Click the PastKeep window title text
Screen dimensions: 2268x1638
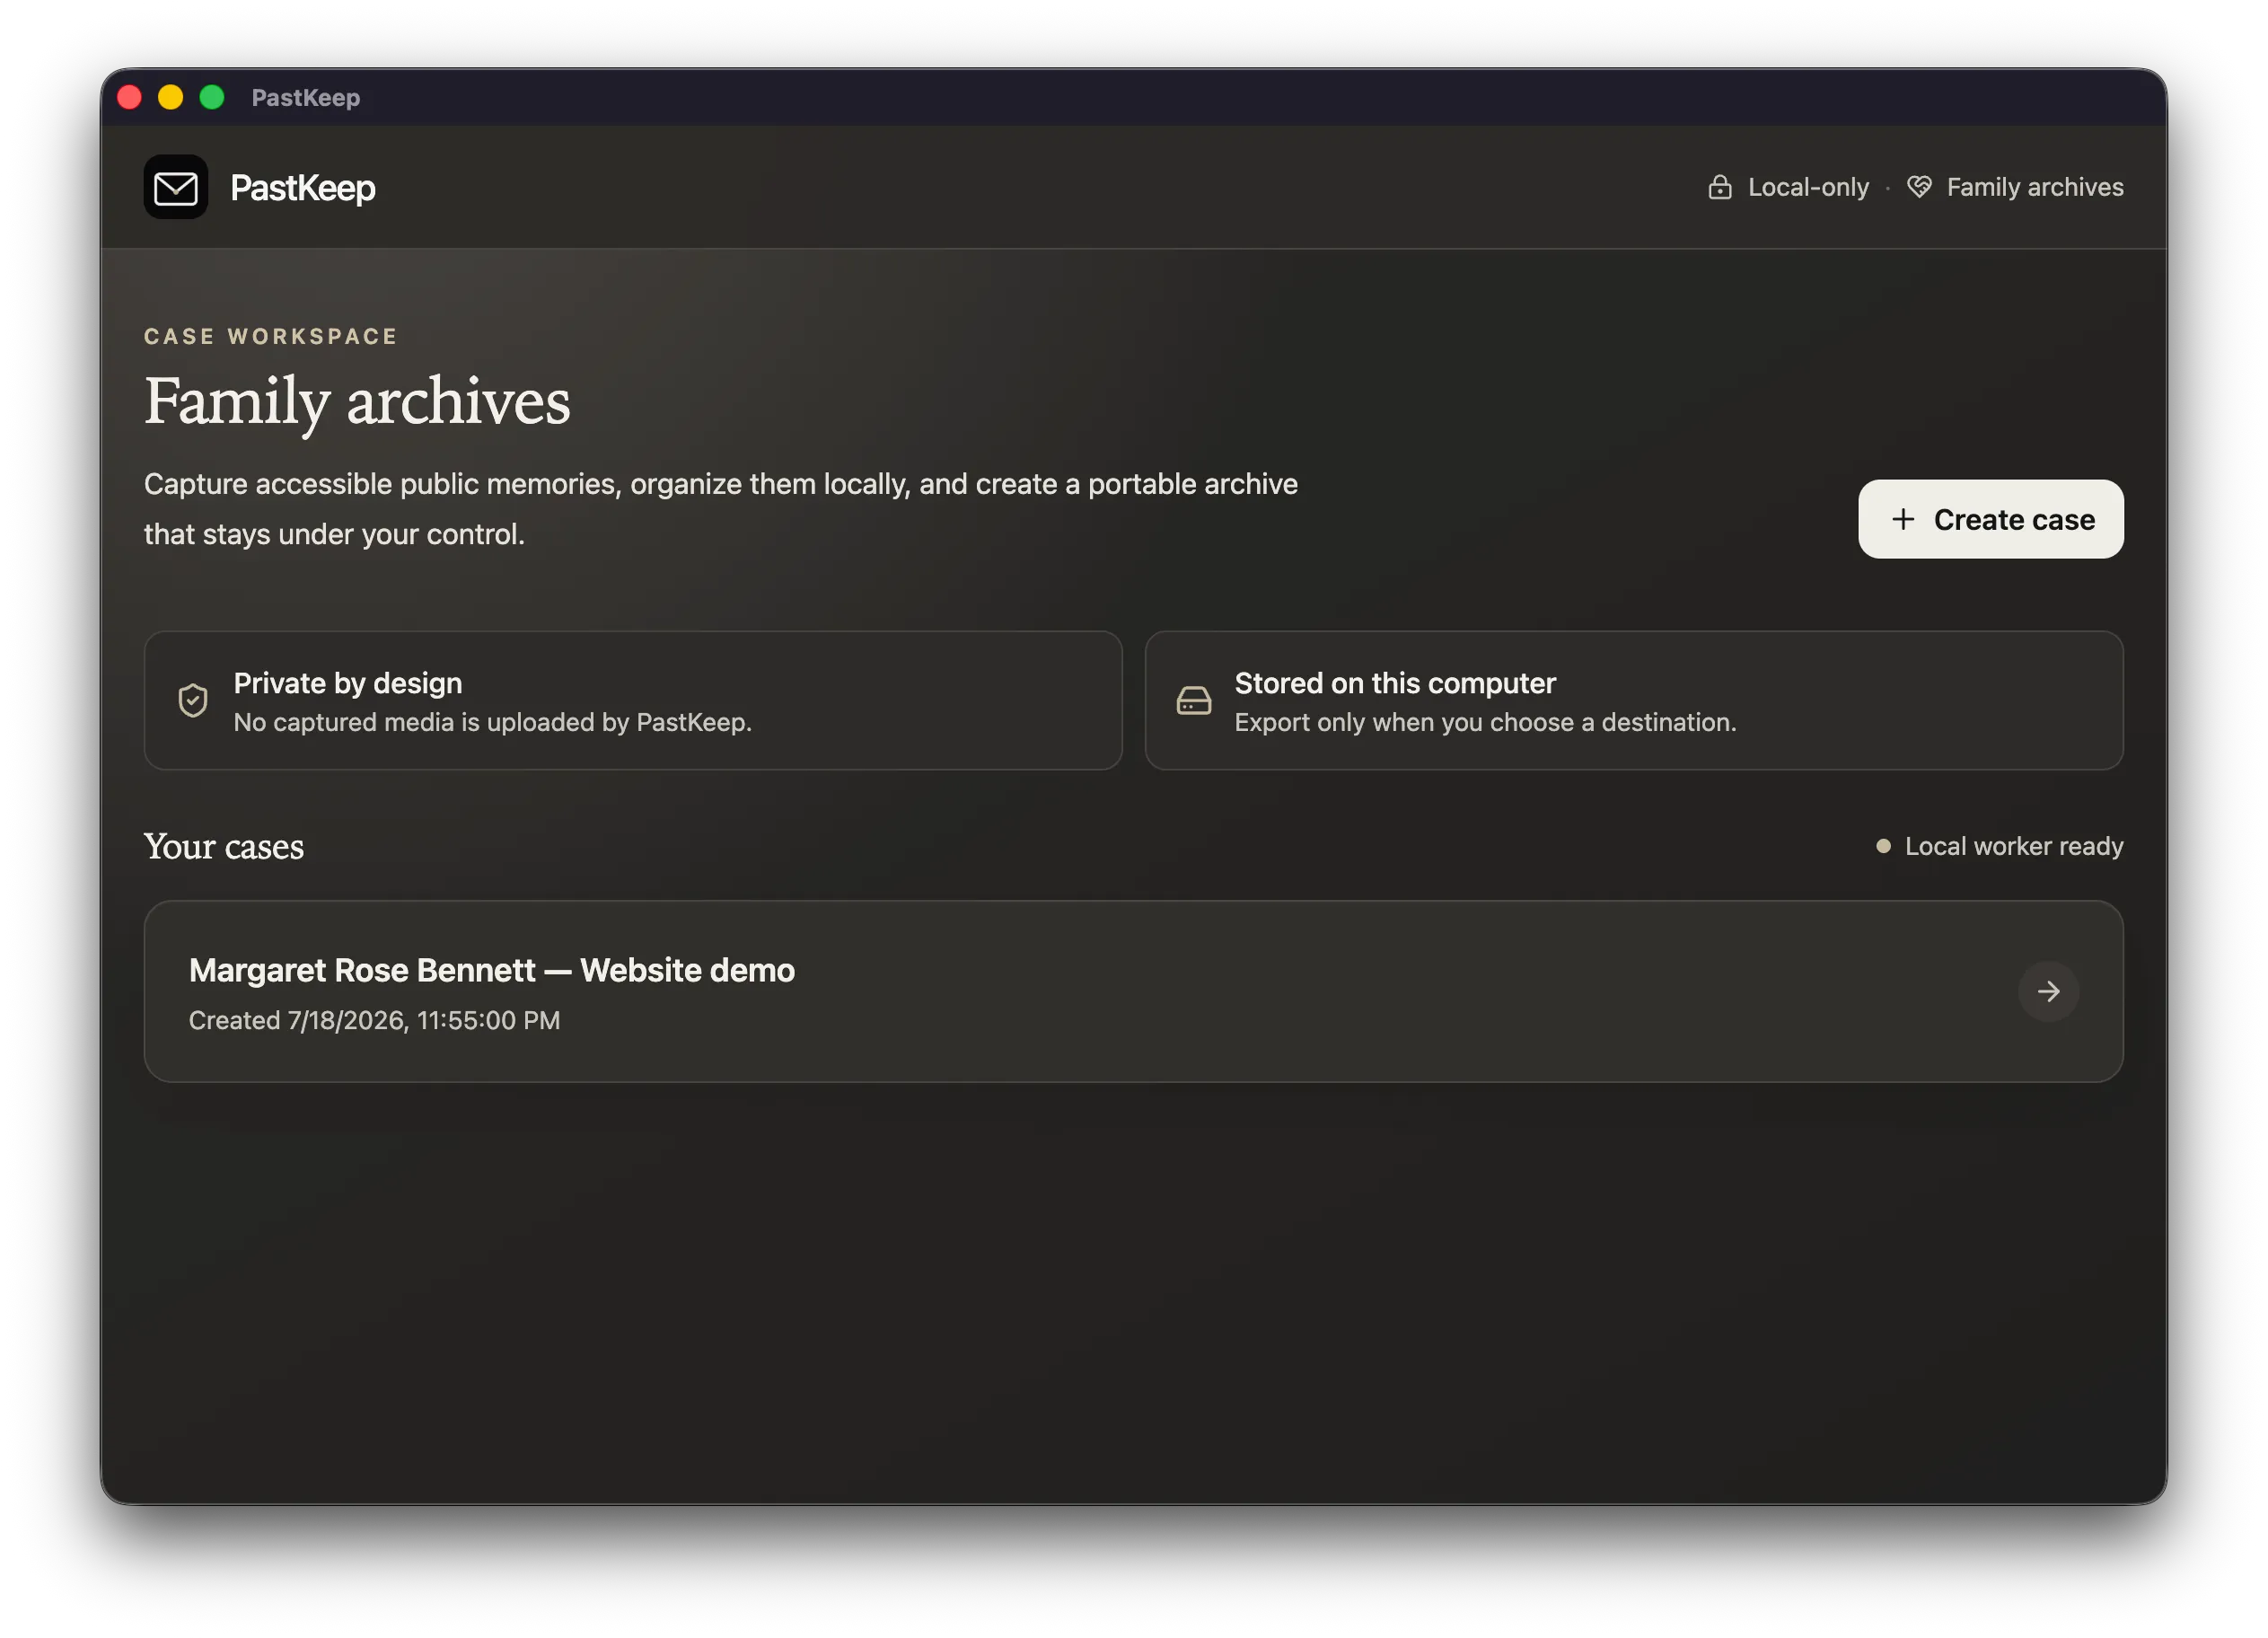(306, 98)
